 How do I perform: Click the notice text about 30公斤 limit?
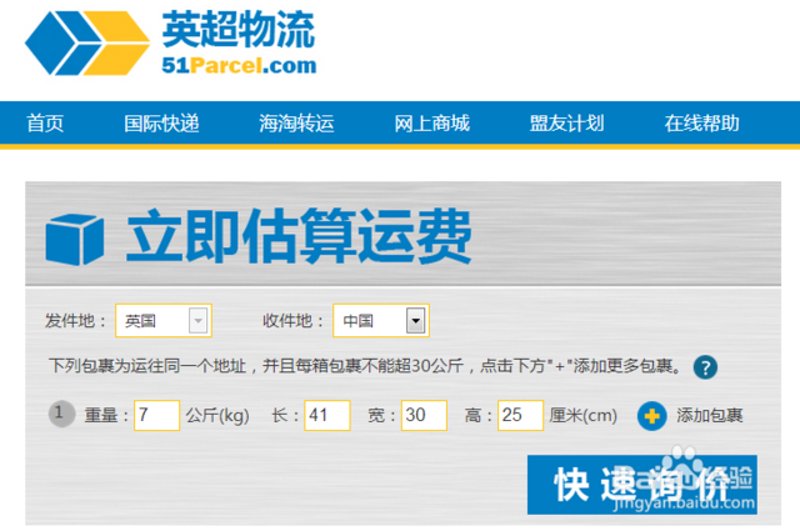click(365, 366)
